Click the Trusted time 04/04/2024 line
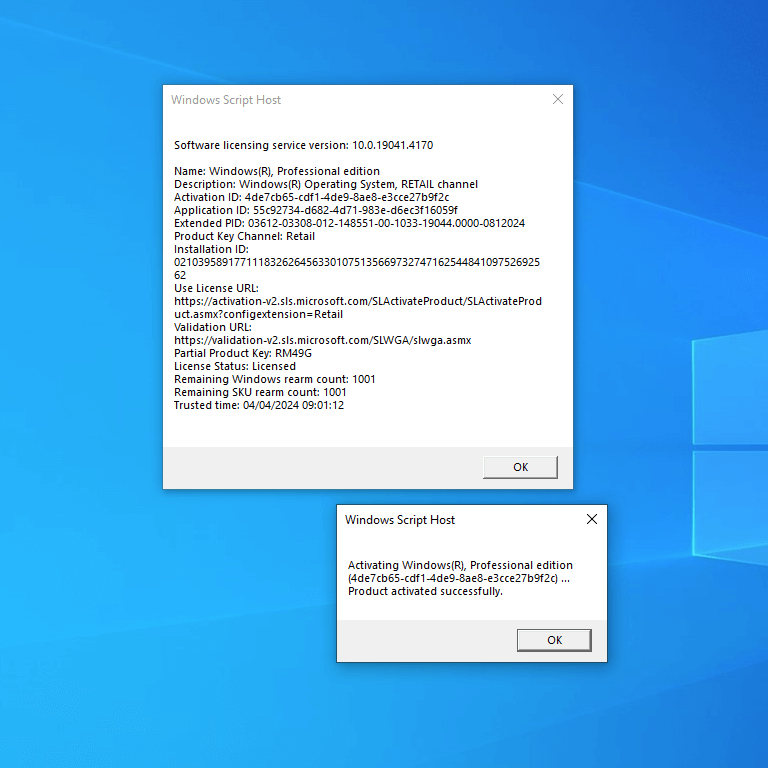 (x=259, y=405)
